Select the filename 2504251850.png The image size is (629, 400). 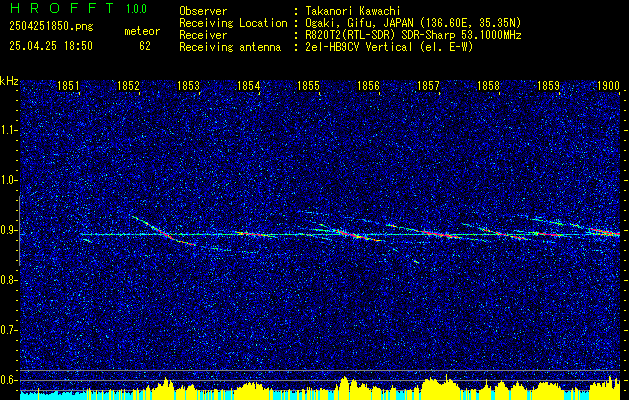[x=51, y=26]
